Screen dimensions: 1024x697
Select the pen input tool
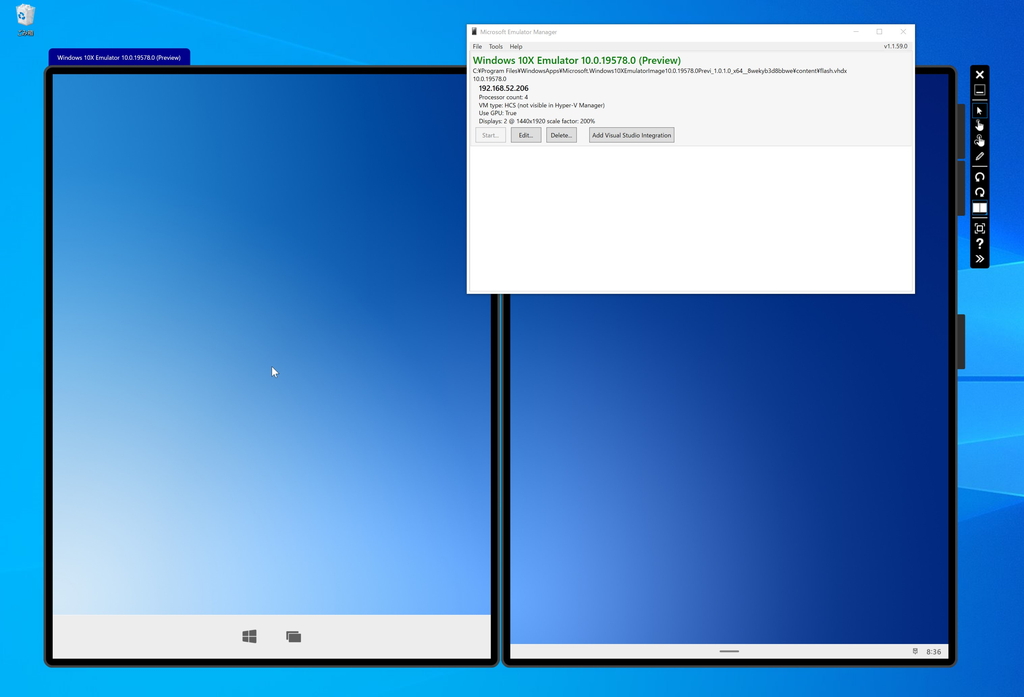pyautogui.click(x=980, y=156)
